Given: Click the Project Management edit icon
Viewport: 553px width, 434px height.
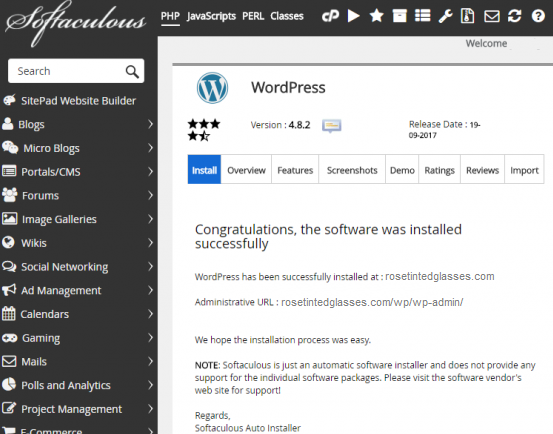Looking at the screenshot, I should coord(9,408).
